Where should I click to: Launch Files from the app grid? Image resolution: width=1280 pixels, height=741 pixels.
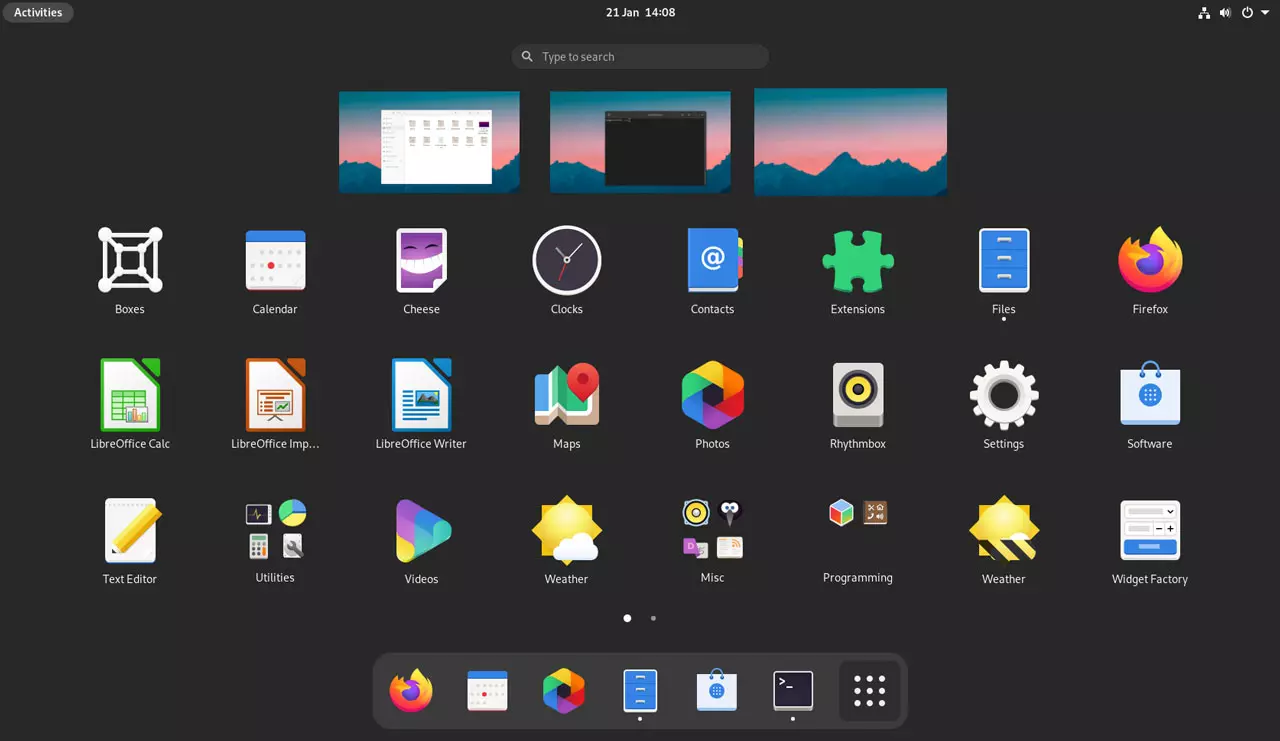(1004, 261)
